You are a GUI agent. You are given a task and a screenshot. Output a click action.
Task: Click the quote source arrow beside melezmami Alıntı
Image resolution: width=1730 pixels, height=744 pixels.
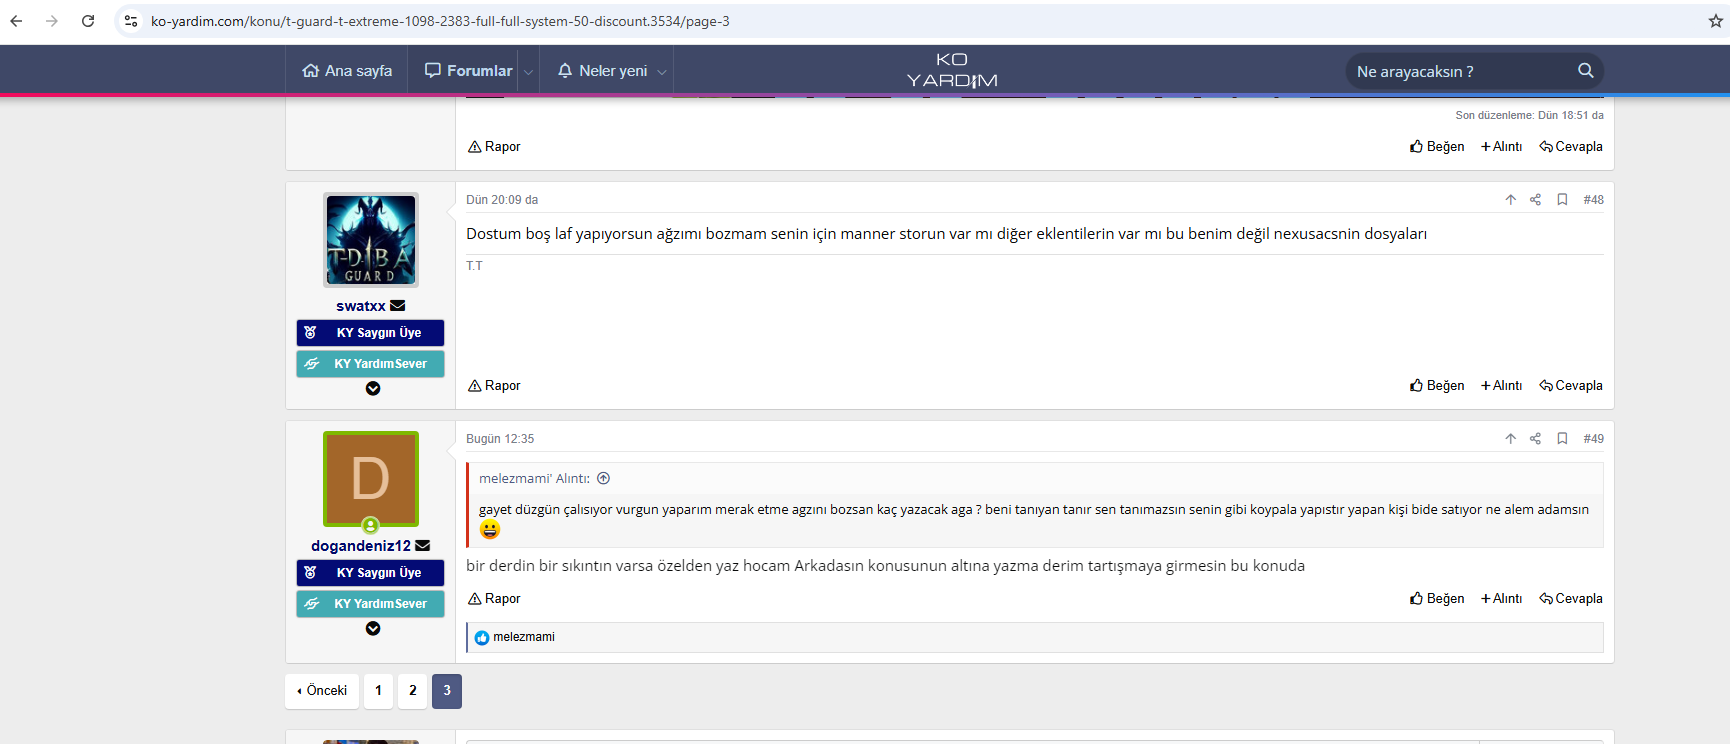(x=604, y=479)
